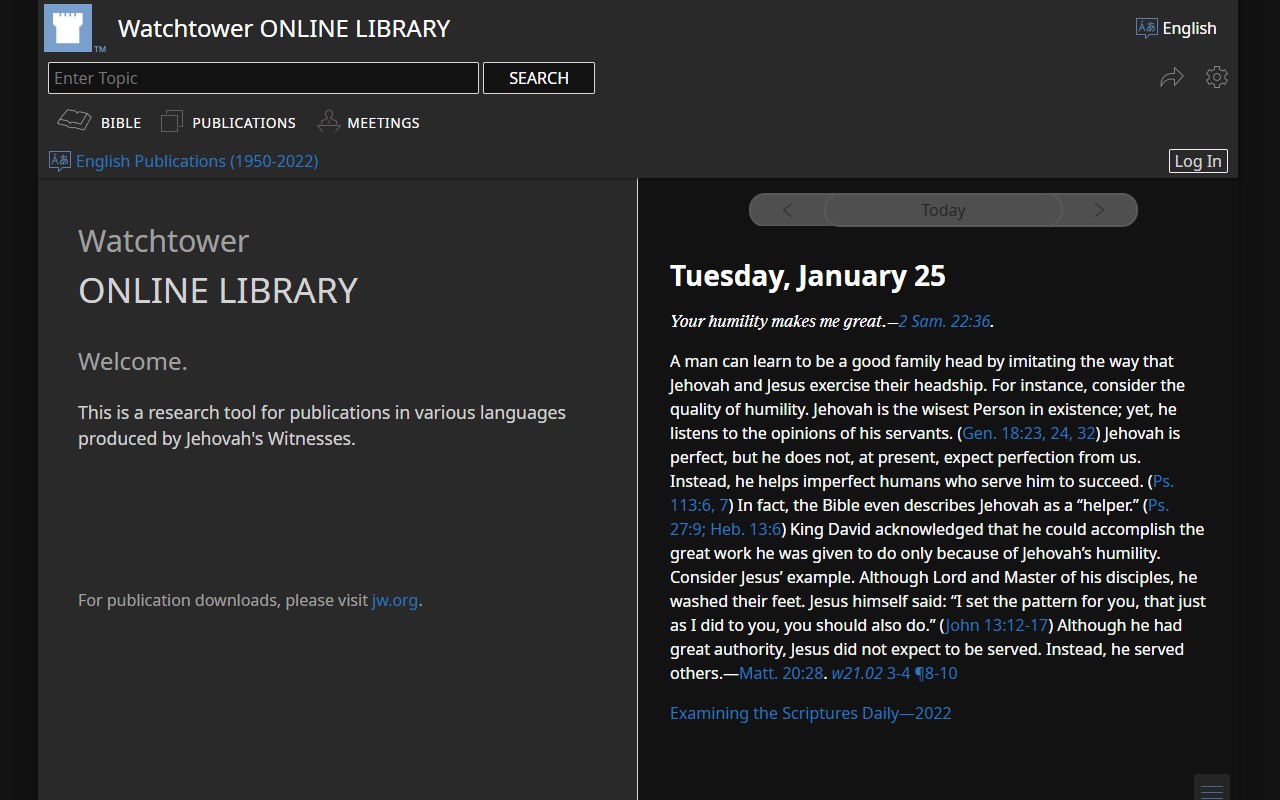
Task: Click the SEARCH button
Action: 539,78
